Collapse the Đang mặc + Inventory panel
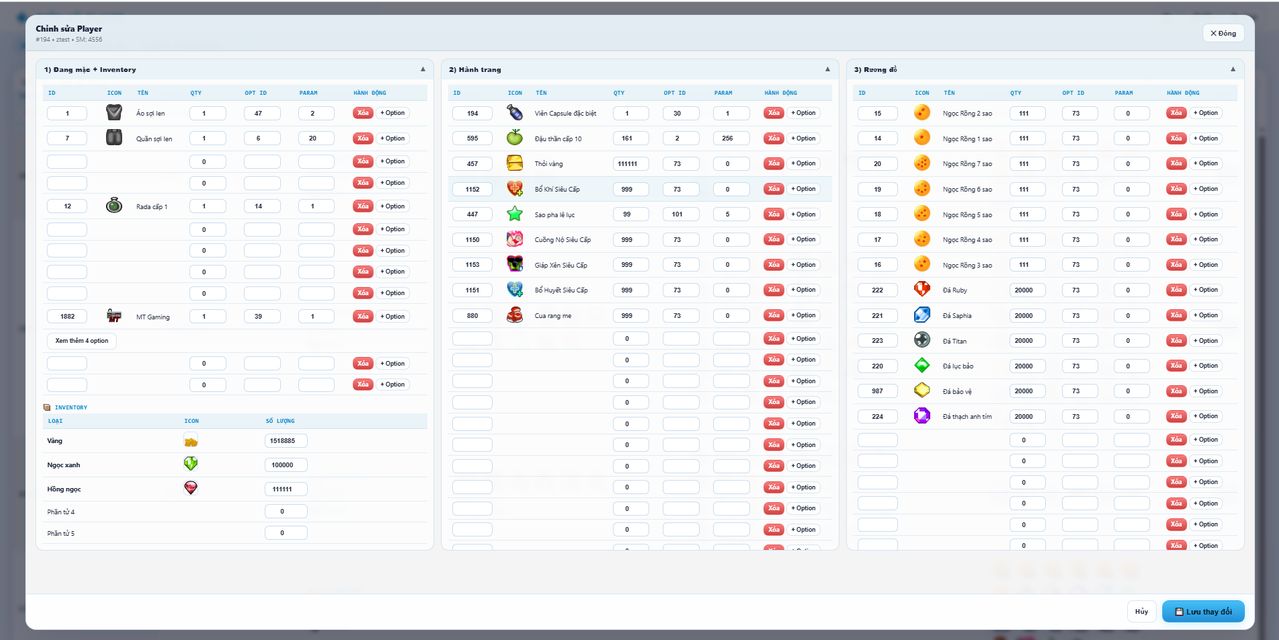The image size is (1279, 640). pyautogui.click(x=423, y=69)
